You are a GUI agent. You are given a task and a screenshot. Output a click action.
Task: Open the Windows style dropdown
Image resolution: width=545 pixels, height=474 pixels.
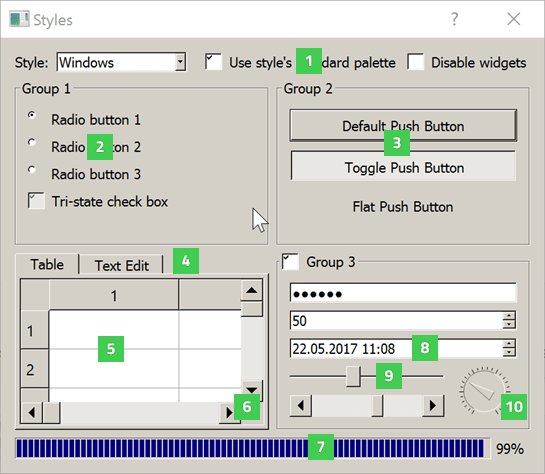click(180, 62)
